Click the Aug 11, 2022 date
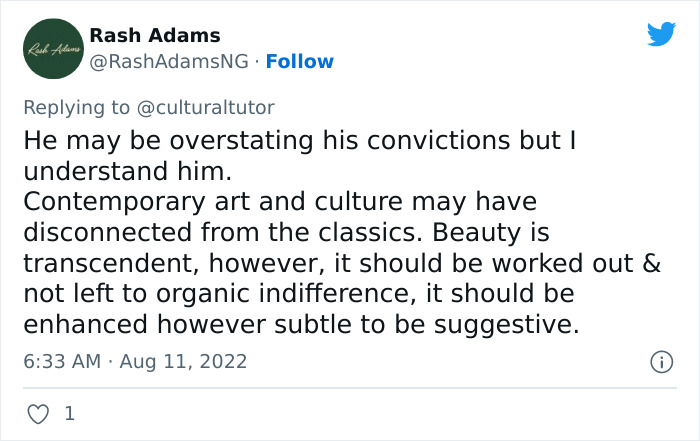The width and height of the screenshot is (700, 441). [x=183, y=362]
